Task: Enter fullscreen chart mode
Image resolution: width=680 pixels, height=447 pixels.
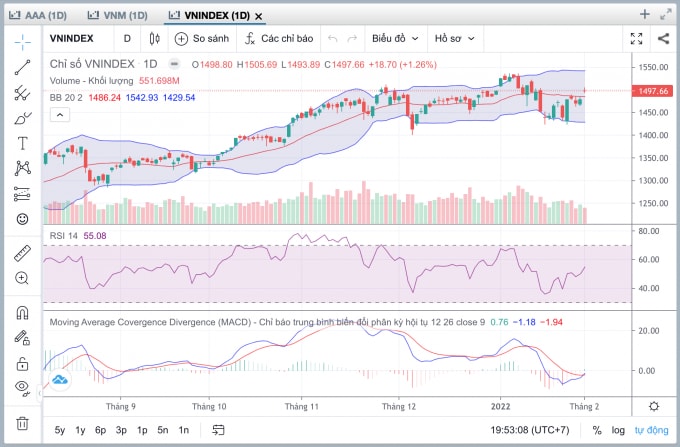Action: 636,39
